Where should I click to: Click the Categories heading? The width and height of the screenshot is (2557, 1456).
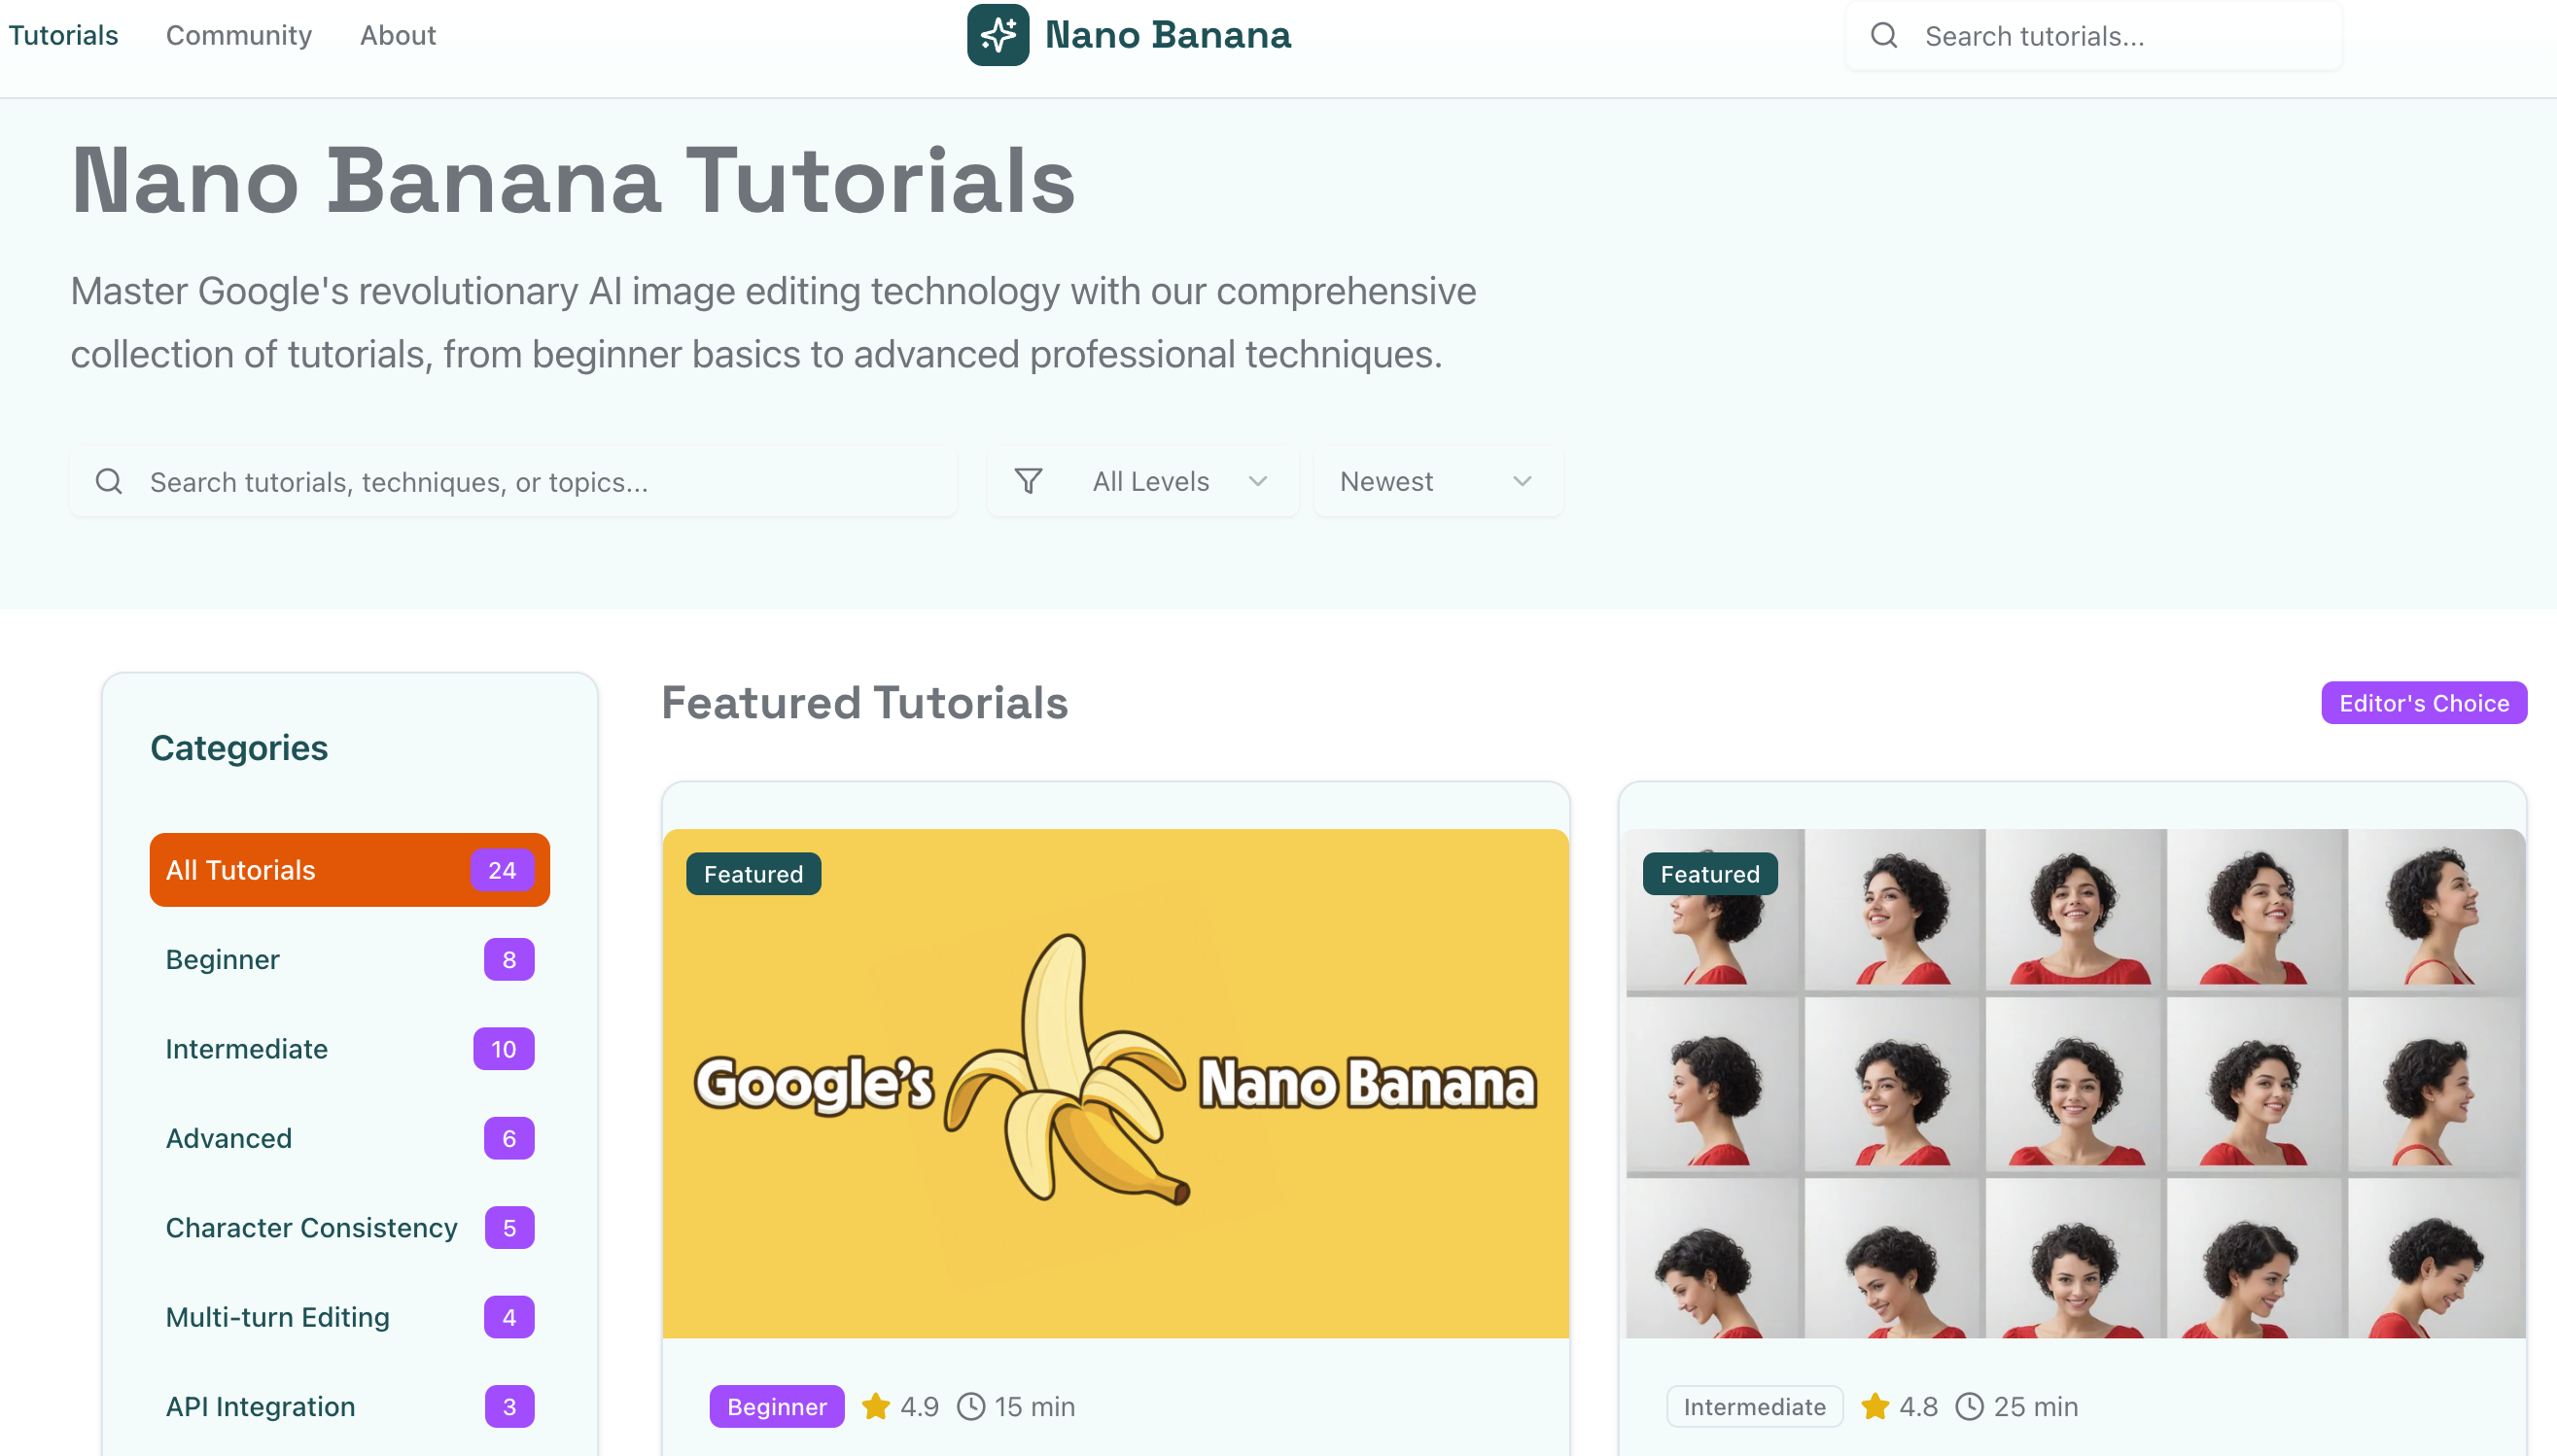(239, 747)
